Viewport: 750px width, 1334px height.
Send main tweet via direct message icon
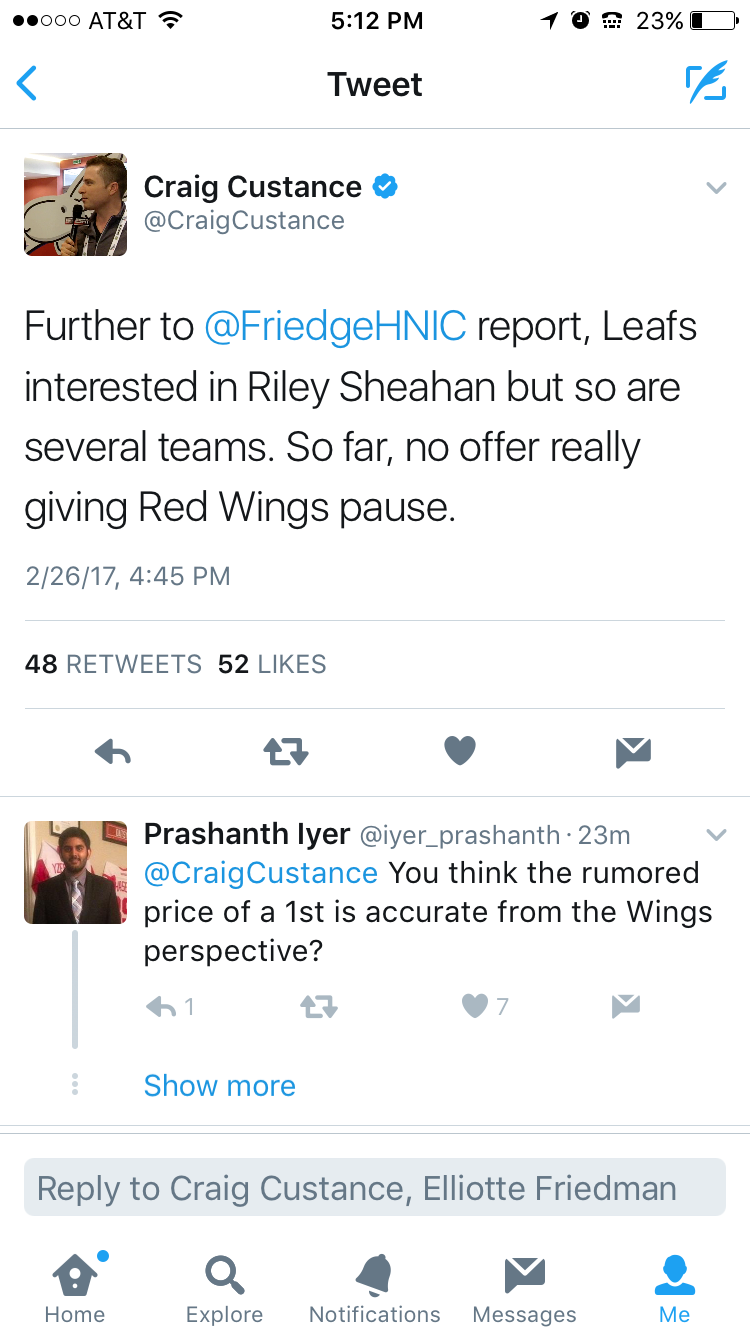tap(633, 752)
